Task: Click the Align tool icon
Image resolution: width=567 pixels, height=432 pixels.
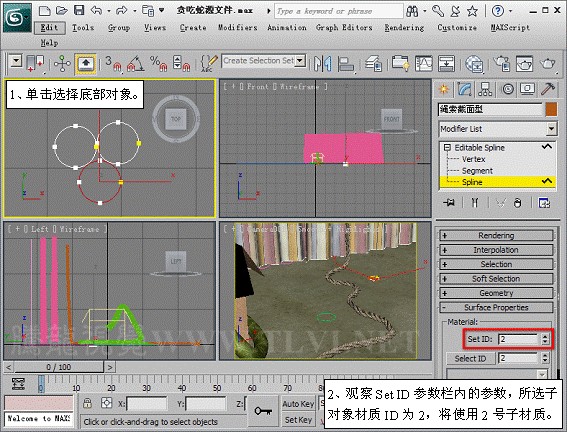Action: click(346, 64)
